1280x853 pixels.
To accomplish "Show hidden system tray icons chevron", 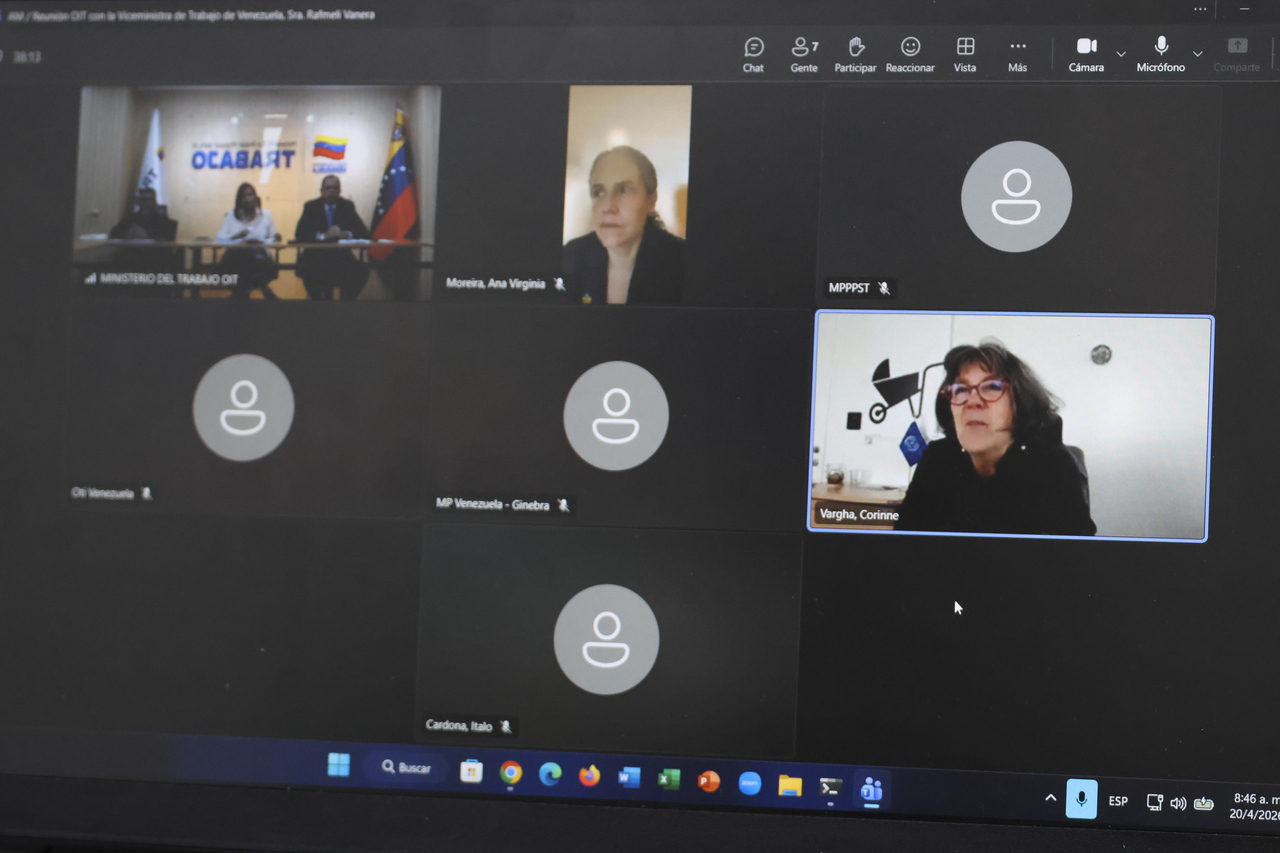I will tap(1050, 798).
